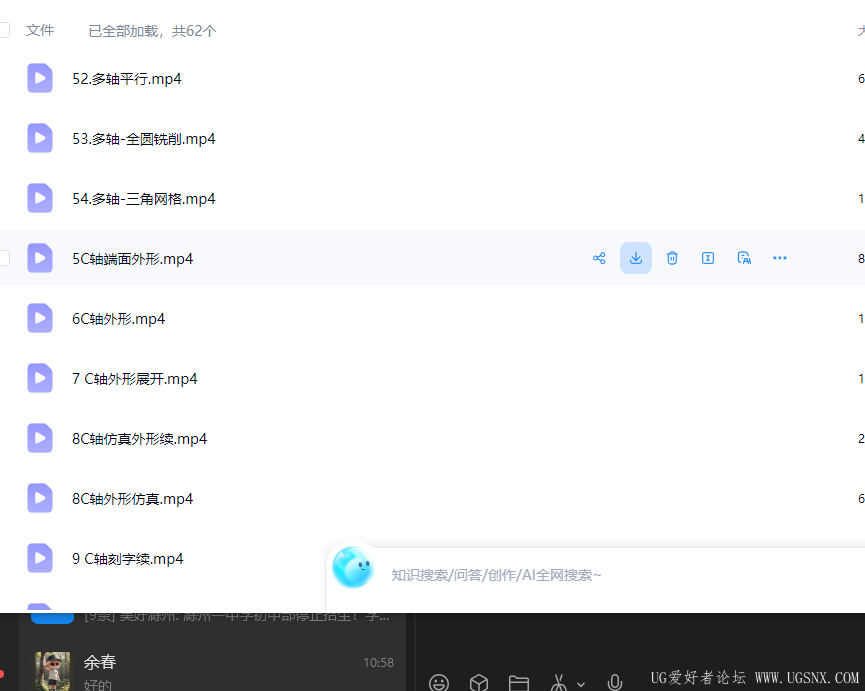Select file name 5C轴端面外形.mp4
The width and height of the screenshot is (865, 691).
(x=132, y=259)
